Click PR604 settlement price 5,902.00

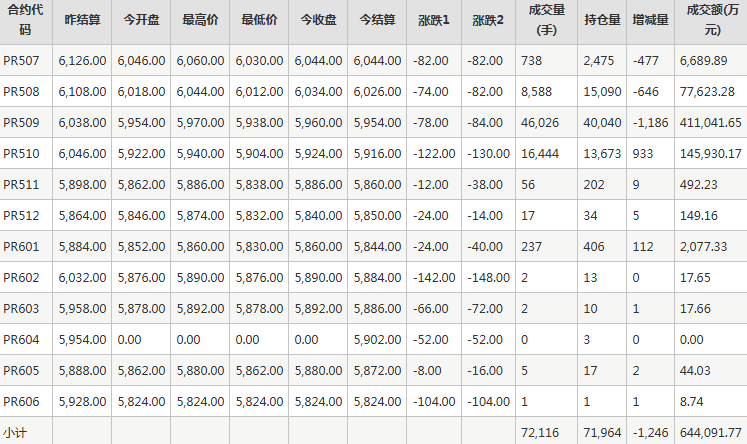pos(377,340)
